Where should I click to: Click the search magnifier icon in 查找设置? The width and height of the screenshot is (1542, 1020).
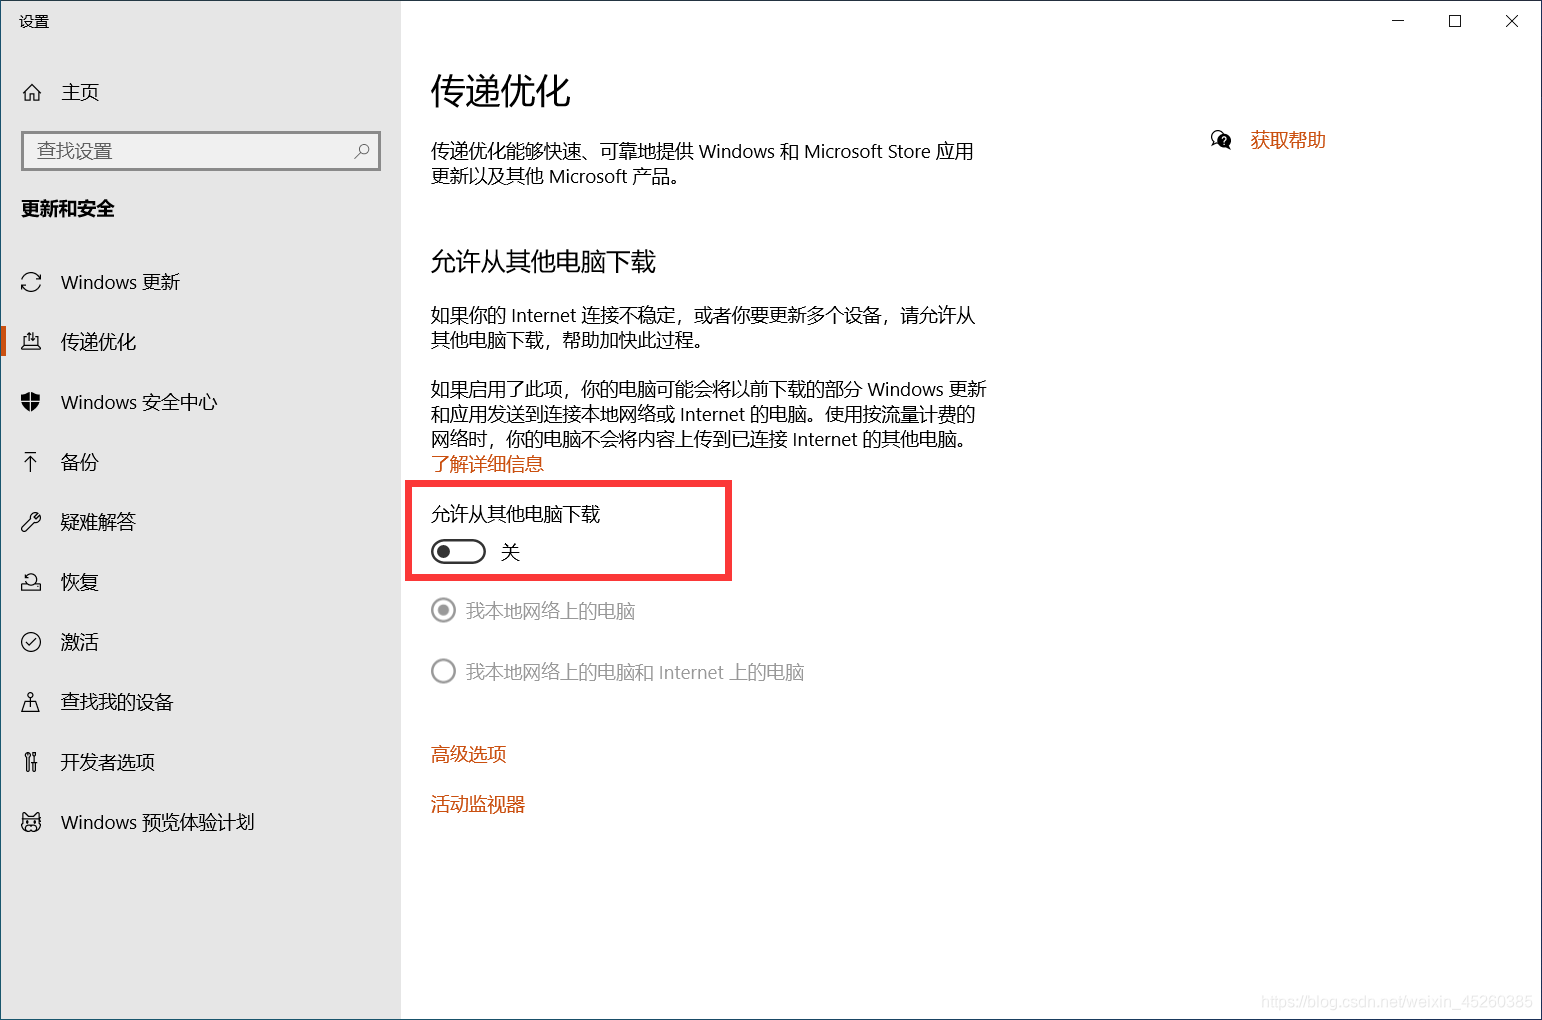362,151
